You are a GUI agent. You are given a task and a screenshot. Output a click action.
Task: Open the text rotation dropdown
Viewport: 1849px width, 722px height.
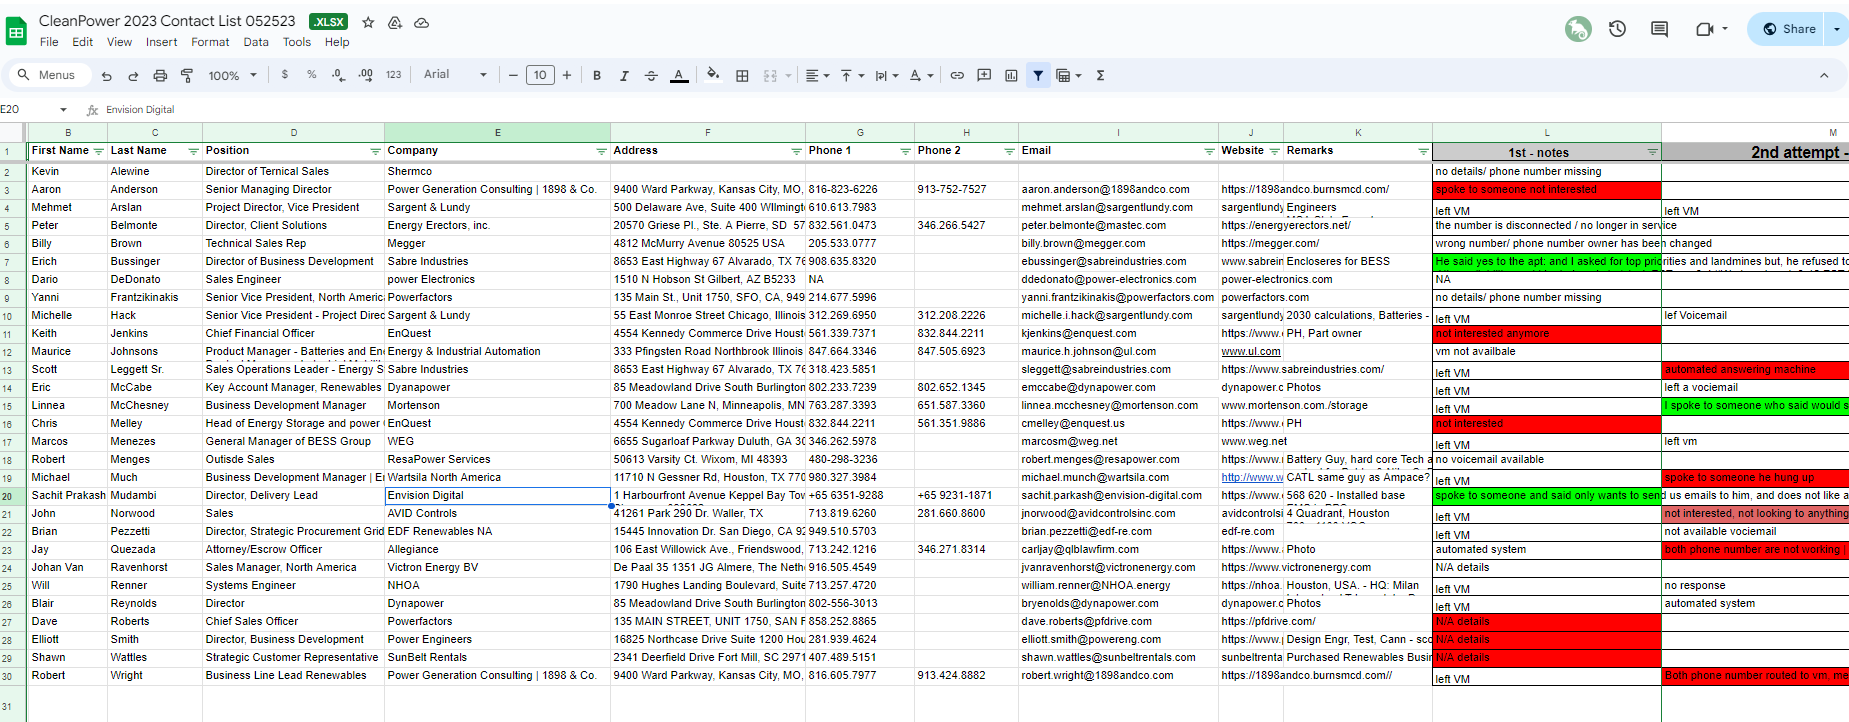click(x=921, y=75)
